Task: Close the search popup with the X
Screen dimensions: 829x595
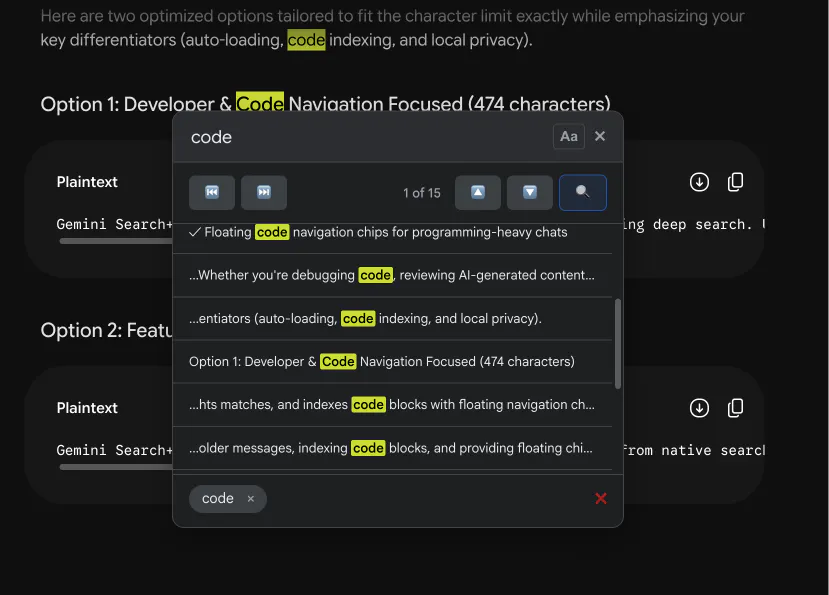Action: (x=600, y=136)
